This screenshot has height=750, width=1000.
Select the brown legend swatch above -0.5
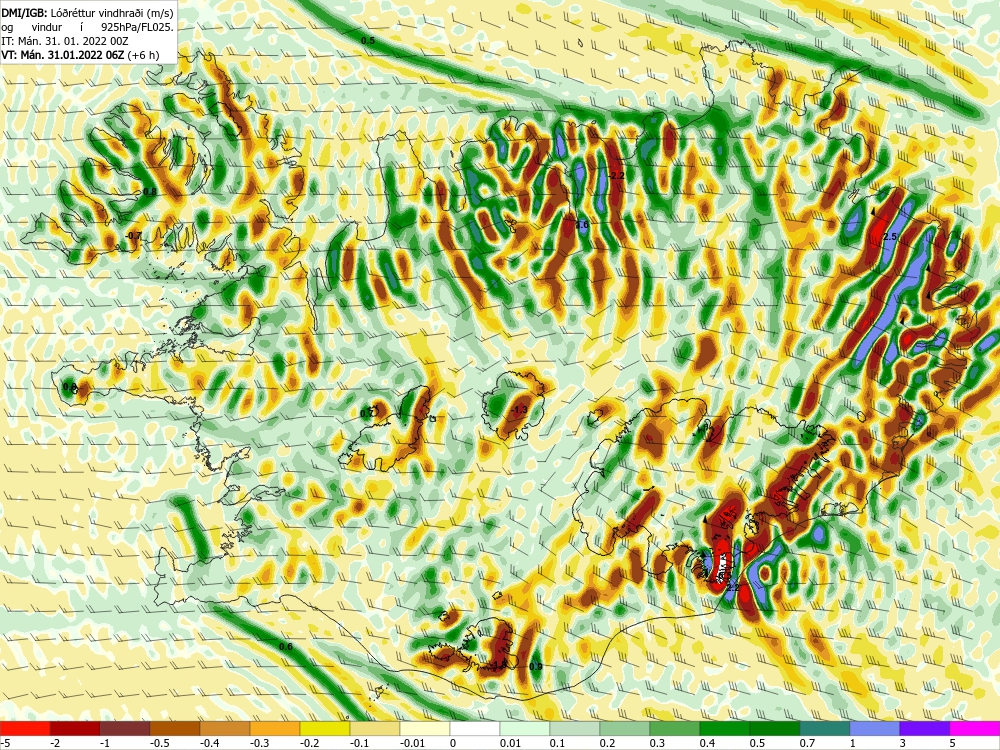[175, 728]
